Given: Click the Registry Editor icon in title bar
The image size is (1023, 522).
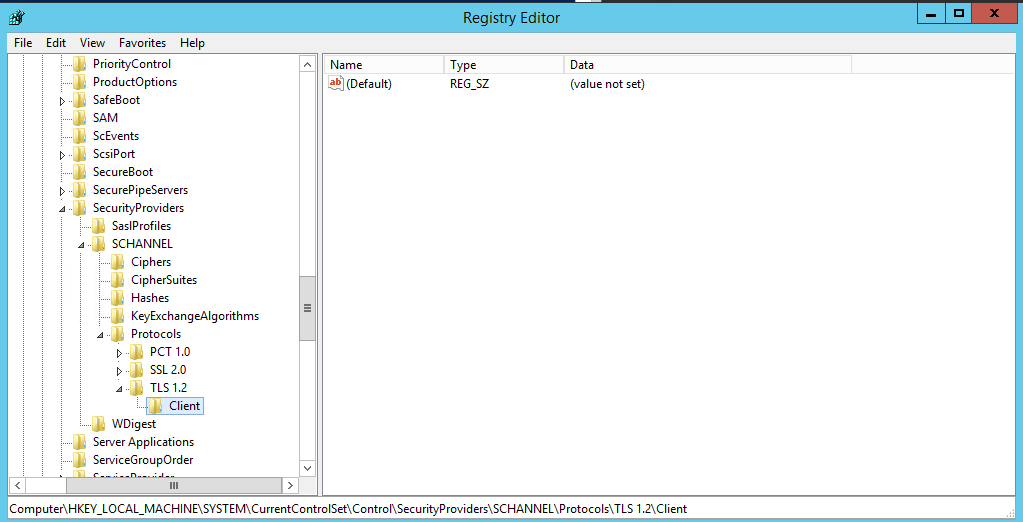Looking at the screenshot, I should click(17, 17).
